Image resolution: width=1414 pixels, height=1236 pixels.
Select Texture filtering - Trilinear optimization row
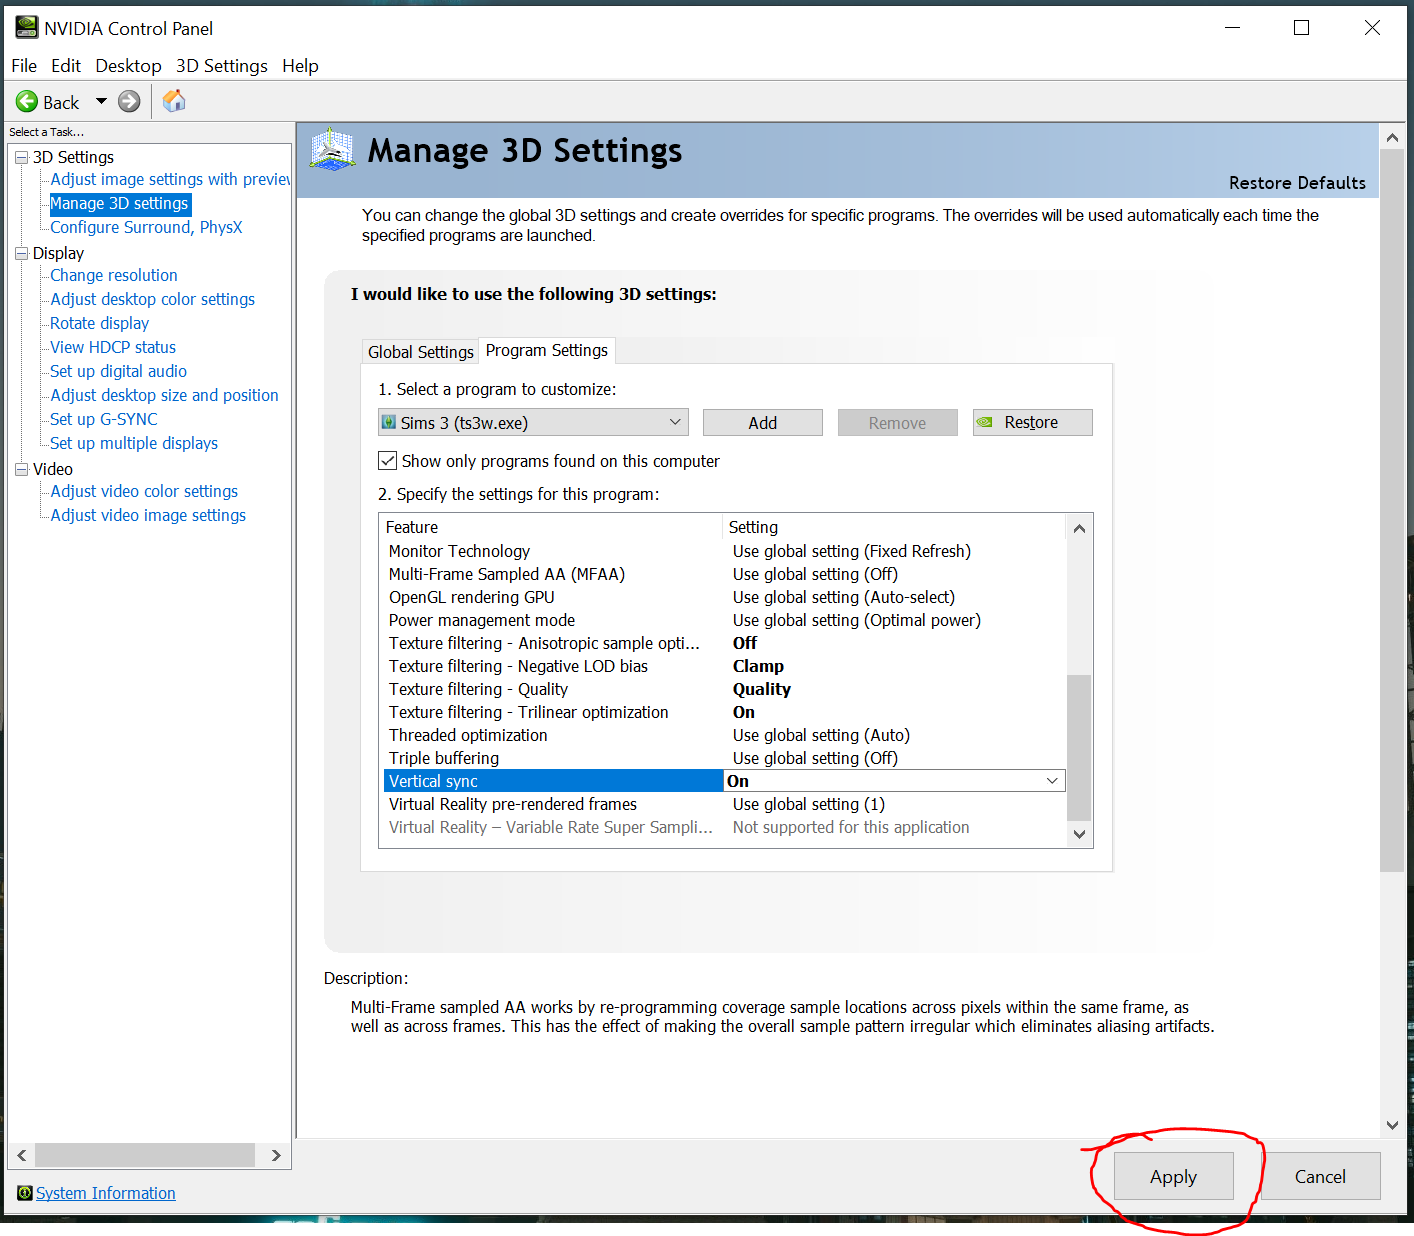725,712
